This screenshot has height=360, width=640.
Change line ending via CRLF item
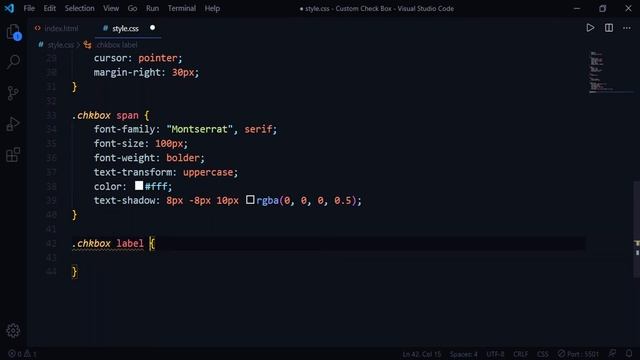tap(520, 354)
